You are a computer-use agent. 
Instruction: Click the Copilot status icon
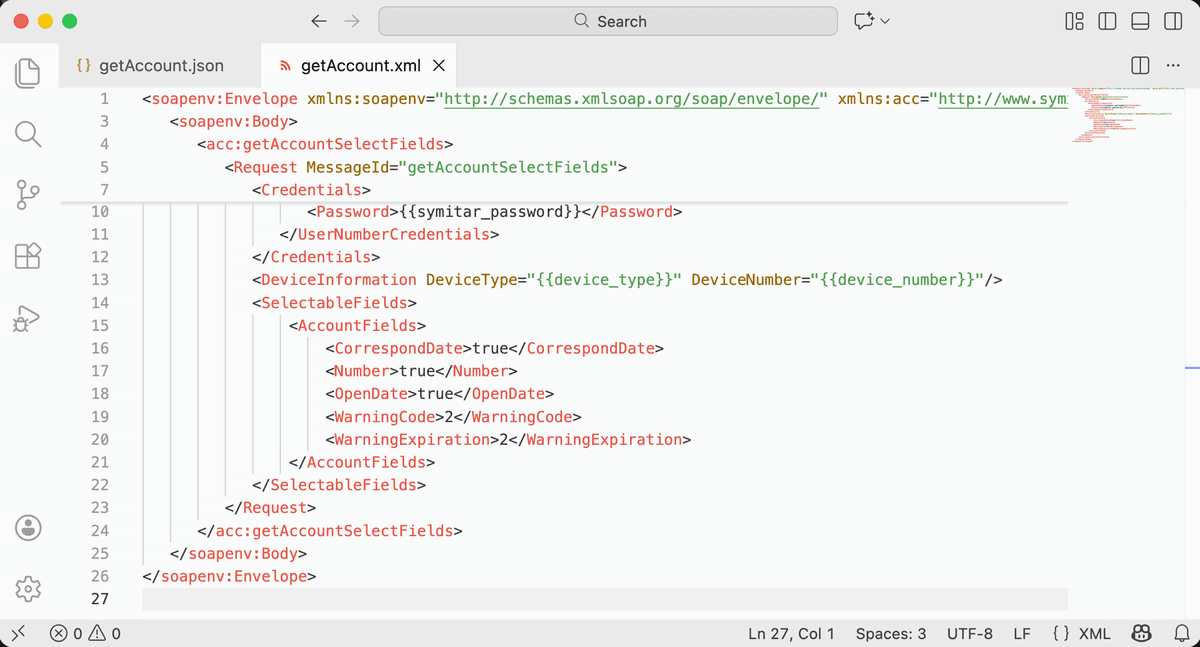point(1141,633)
